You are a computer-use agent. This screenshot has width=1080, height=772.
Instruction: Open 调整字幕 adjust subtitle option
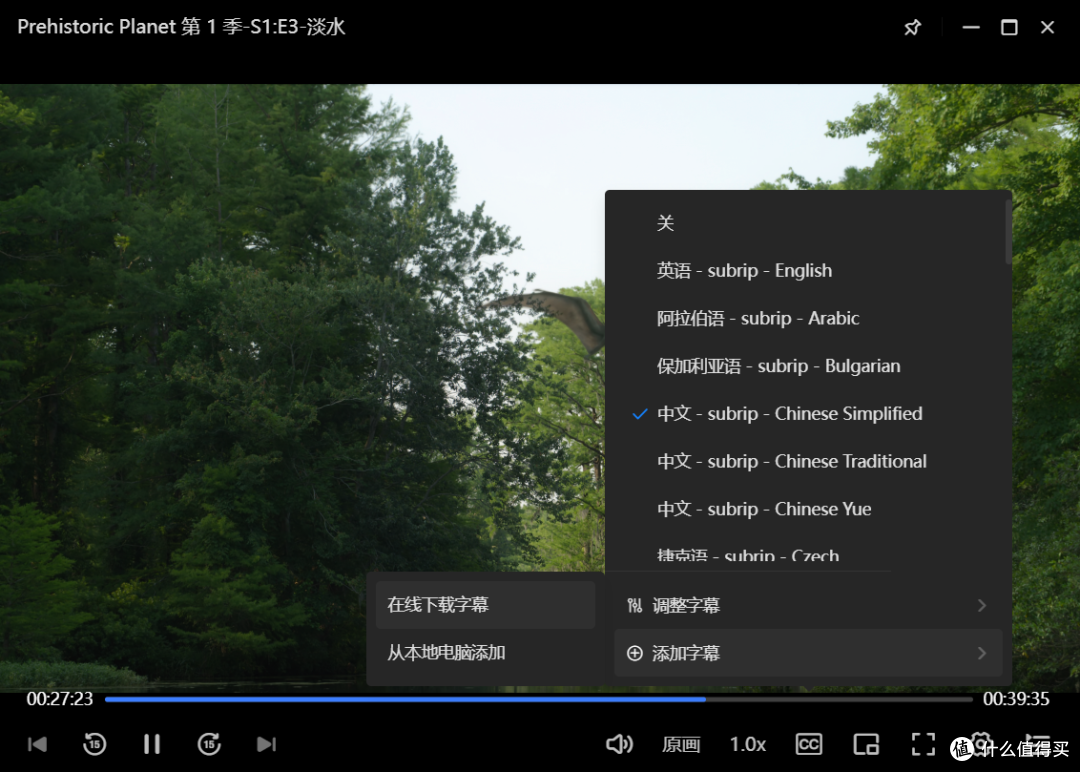tap(808, 605)
